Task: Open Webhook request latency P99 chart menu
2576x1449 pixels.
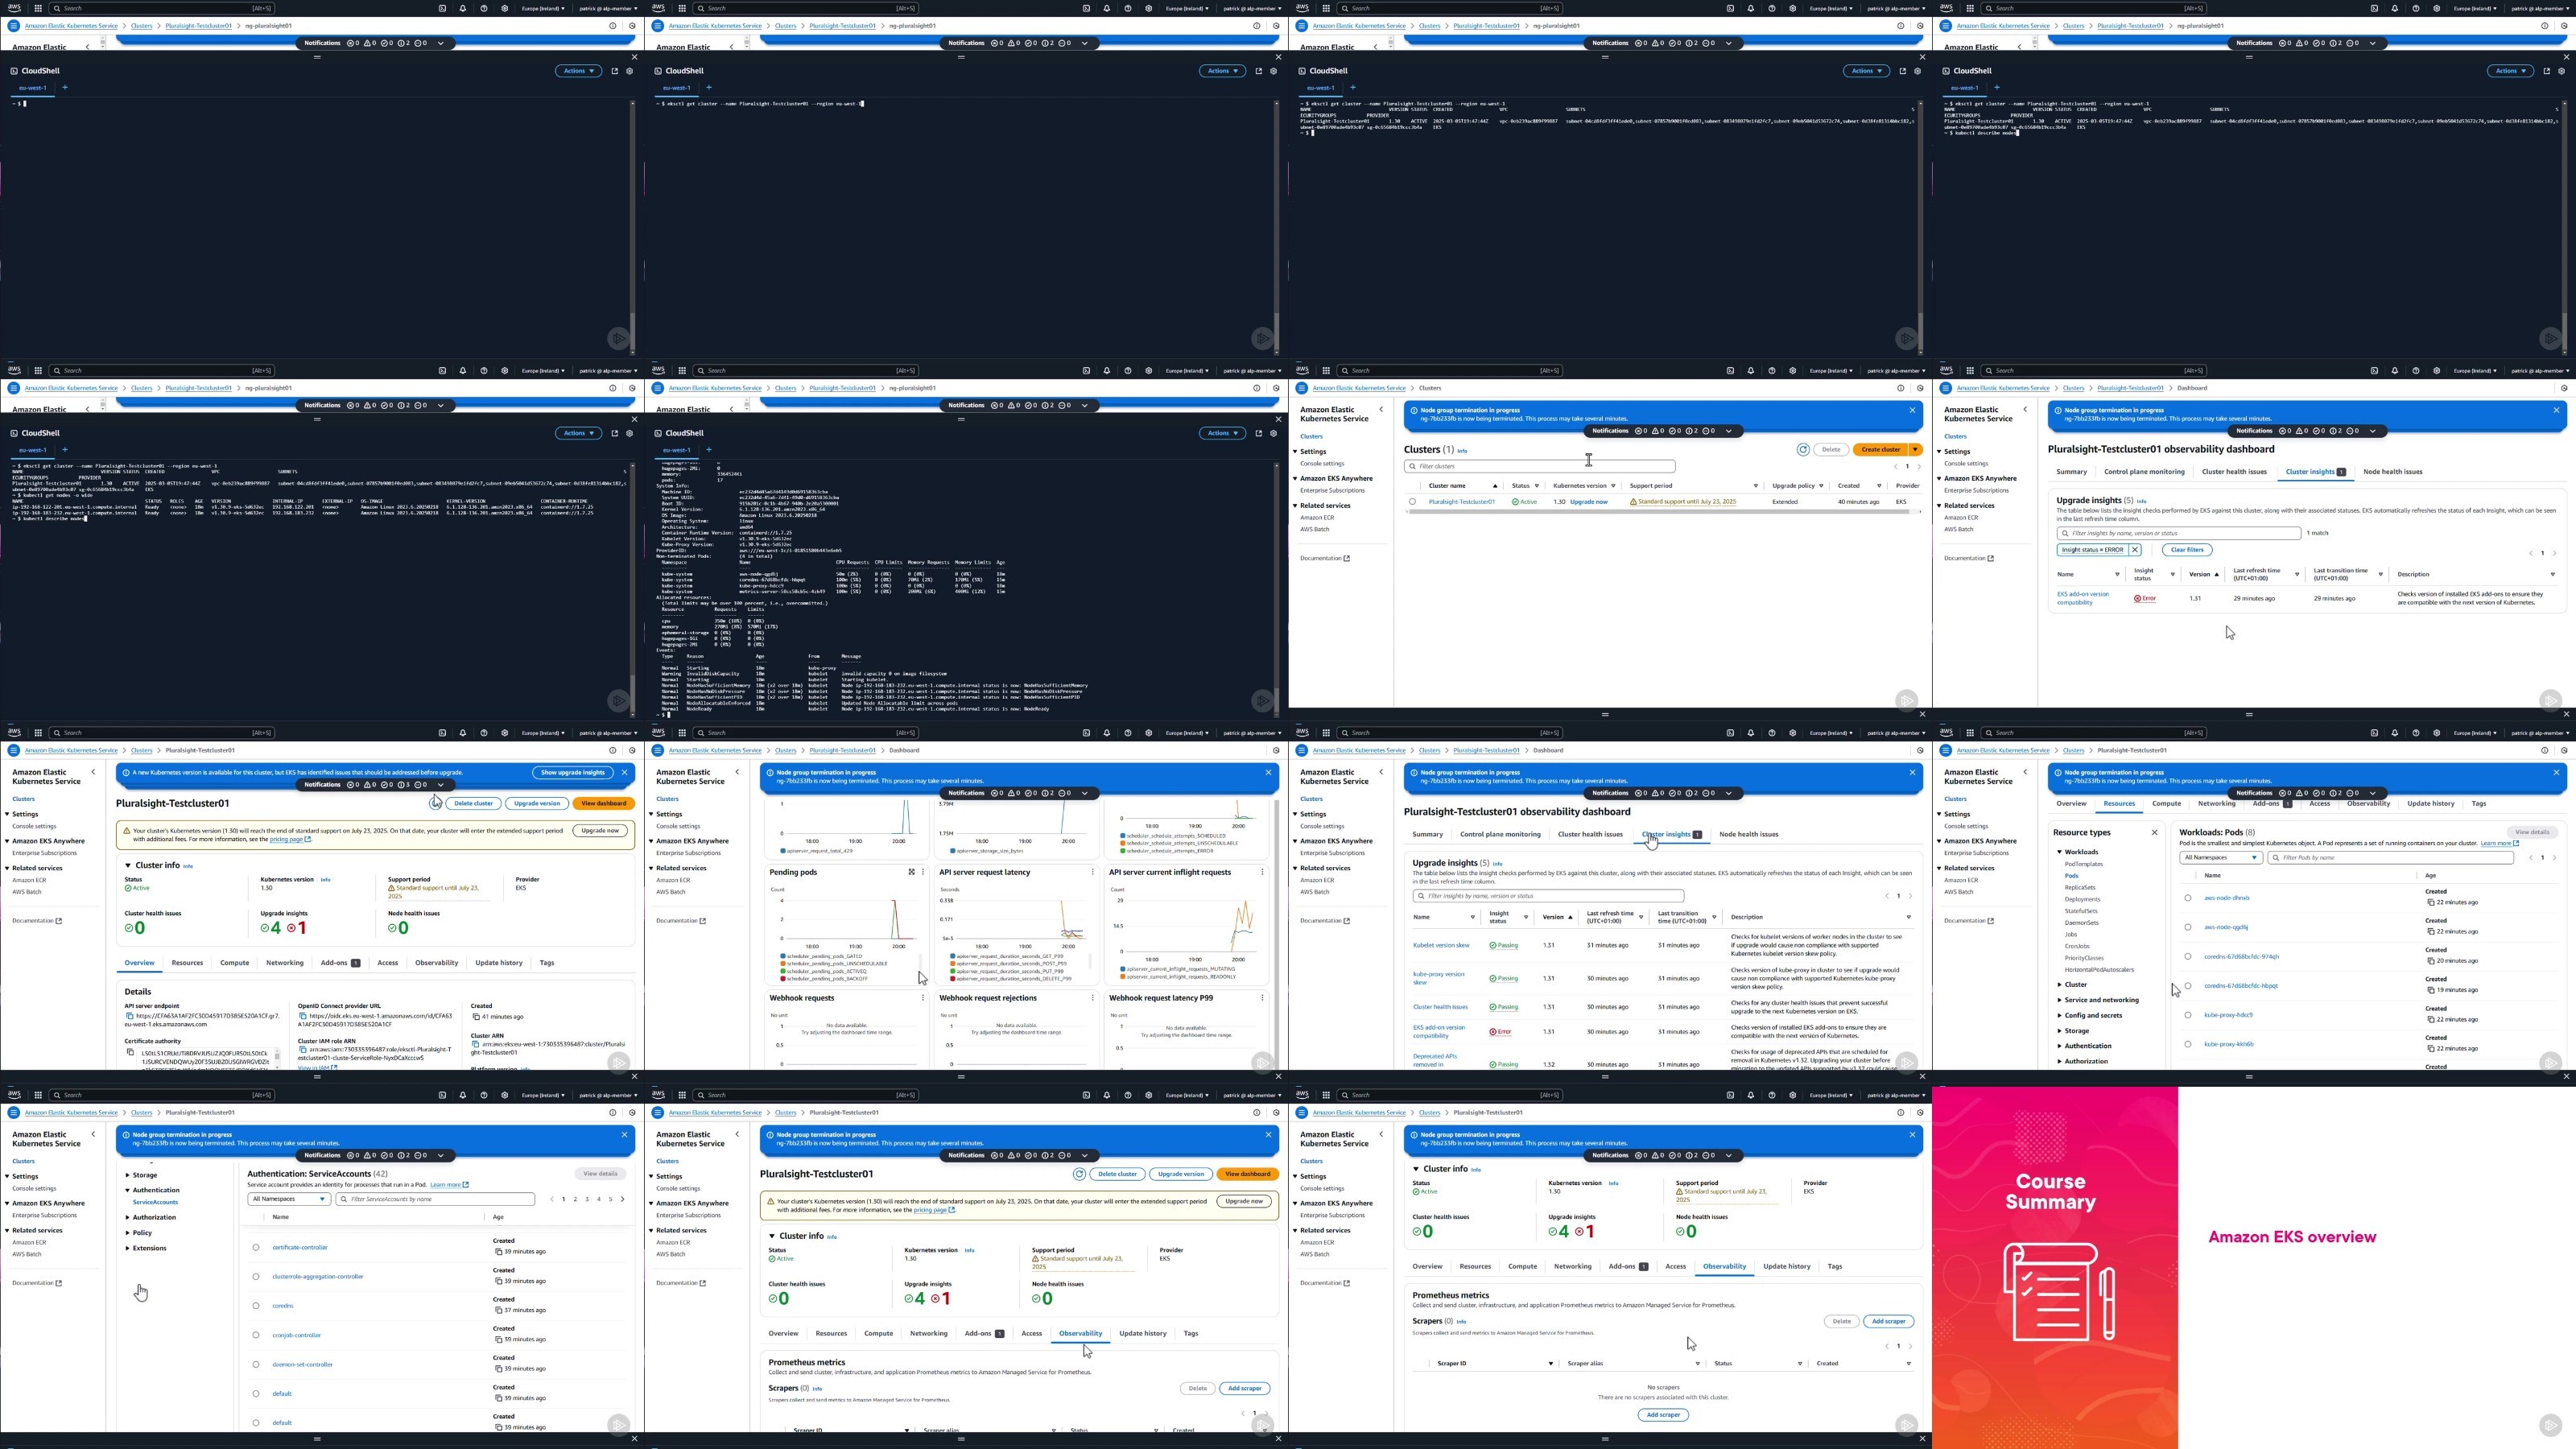Action: point(1262,998)
